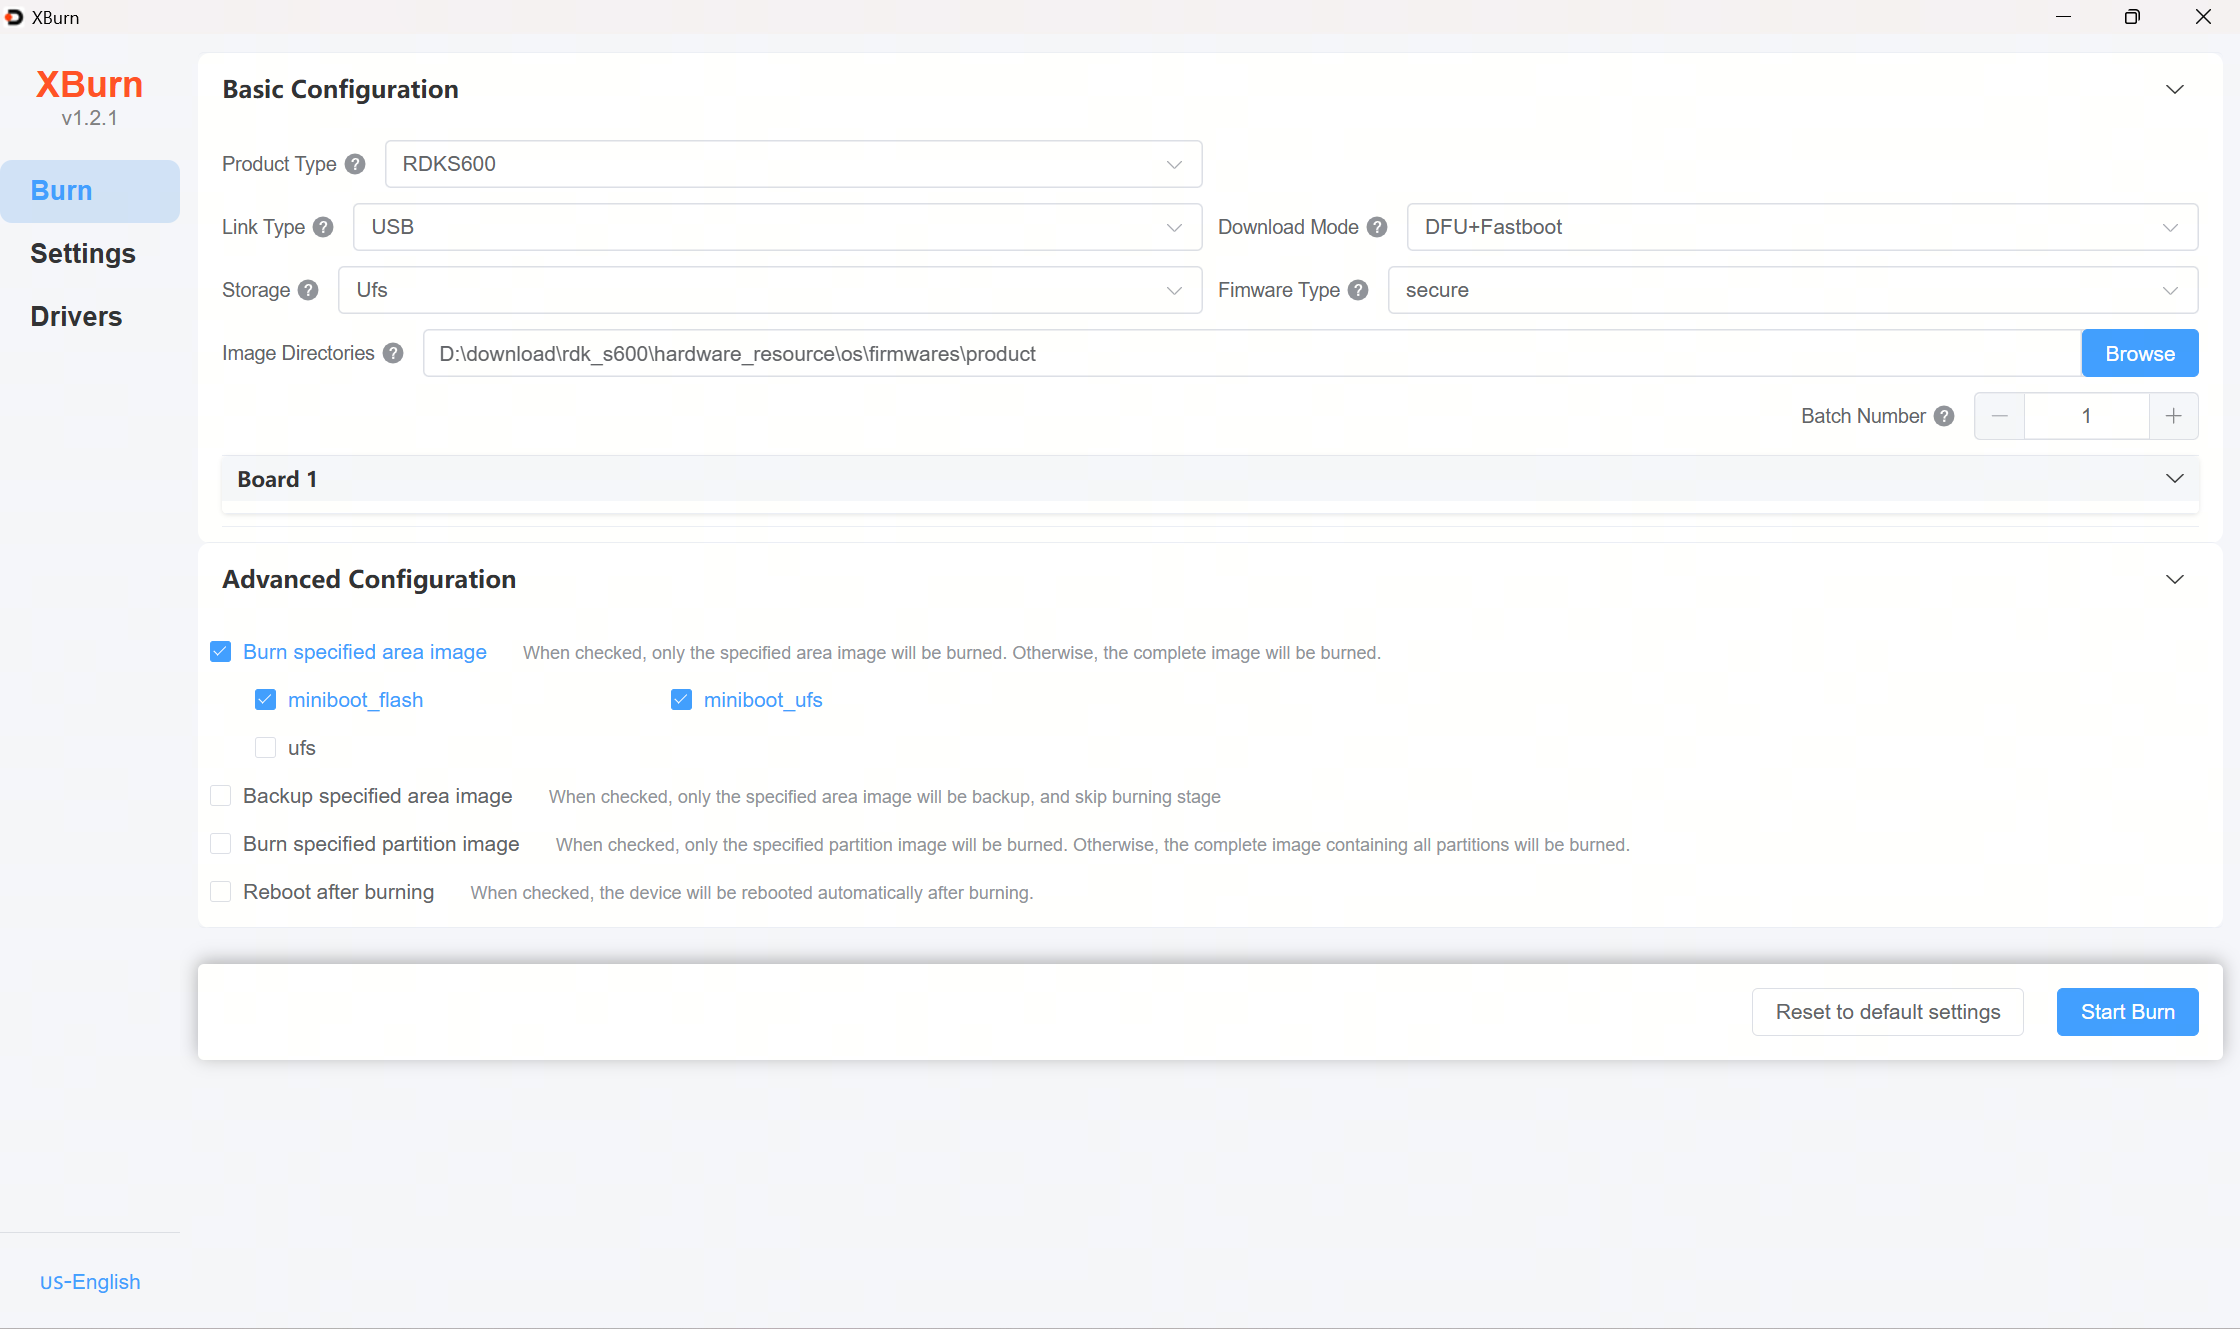Click Start Burn

tap(2128, 1012)
